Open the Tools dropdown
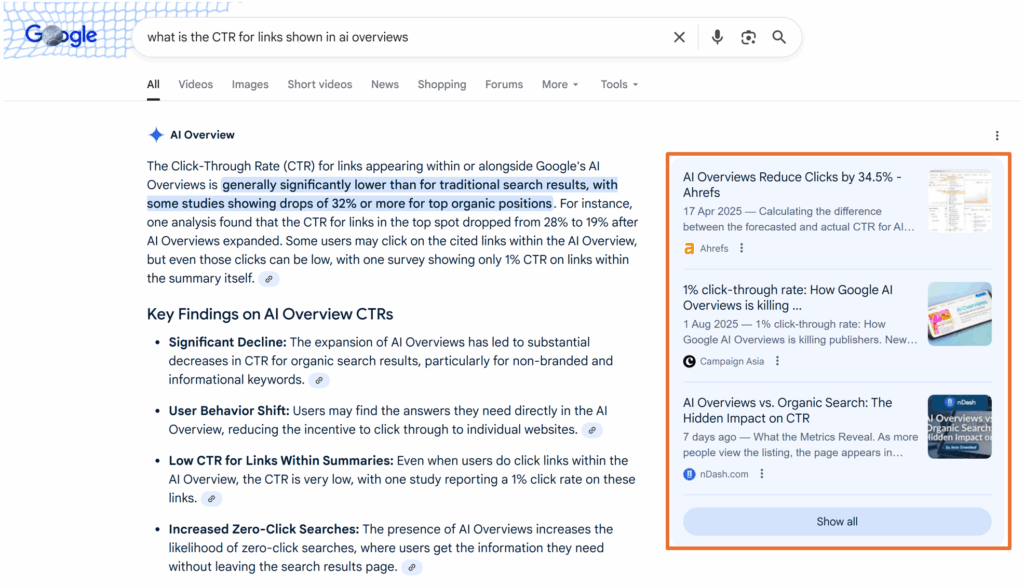The height and width of the screenshot is (588, 1024). point(619,84)
